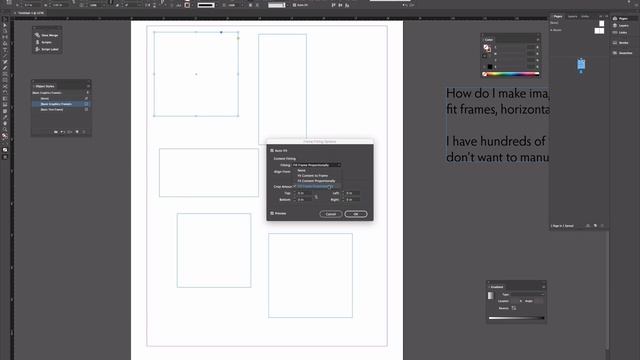Select the Free Transform tool

(5, 93)
